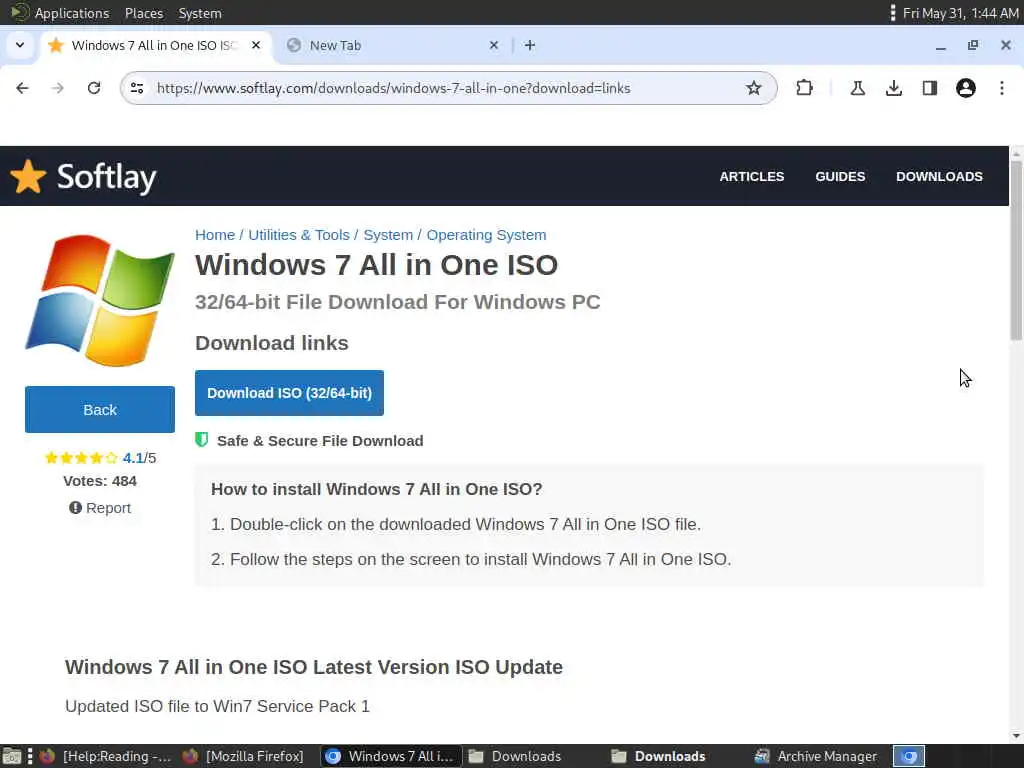Click the Report link
Viewport: 1024px width, 768px height.
click(x=100, y=508)
